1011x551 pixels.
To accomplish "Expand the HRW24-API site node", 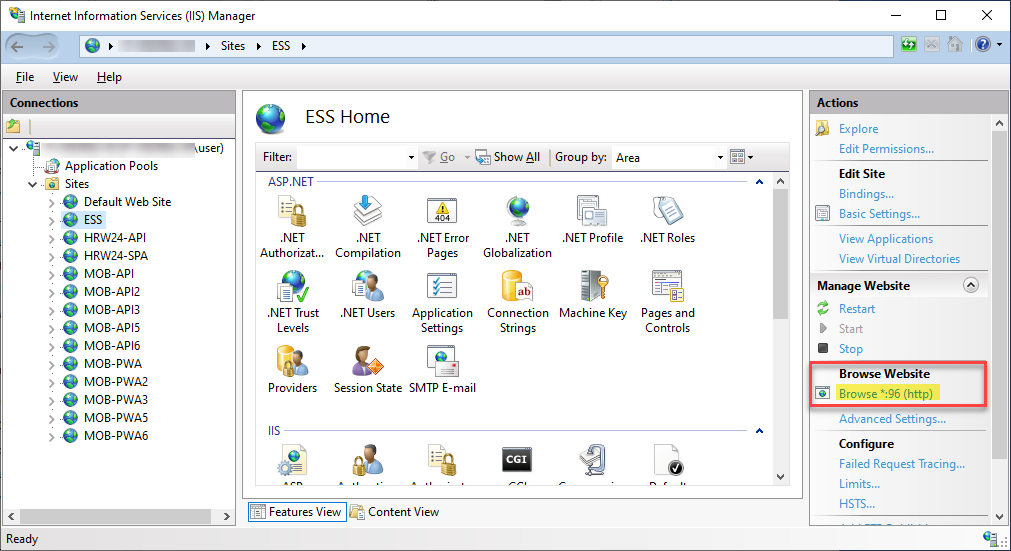I will [52, 238].
